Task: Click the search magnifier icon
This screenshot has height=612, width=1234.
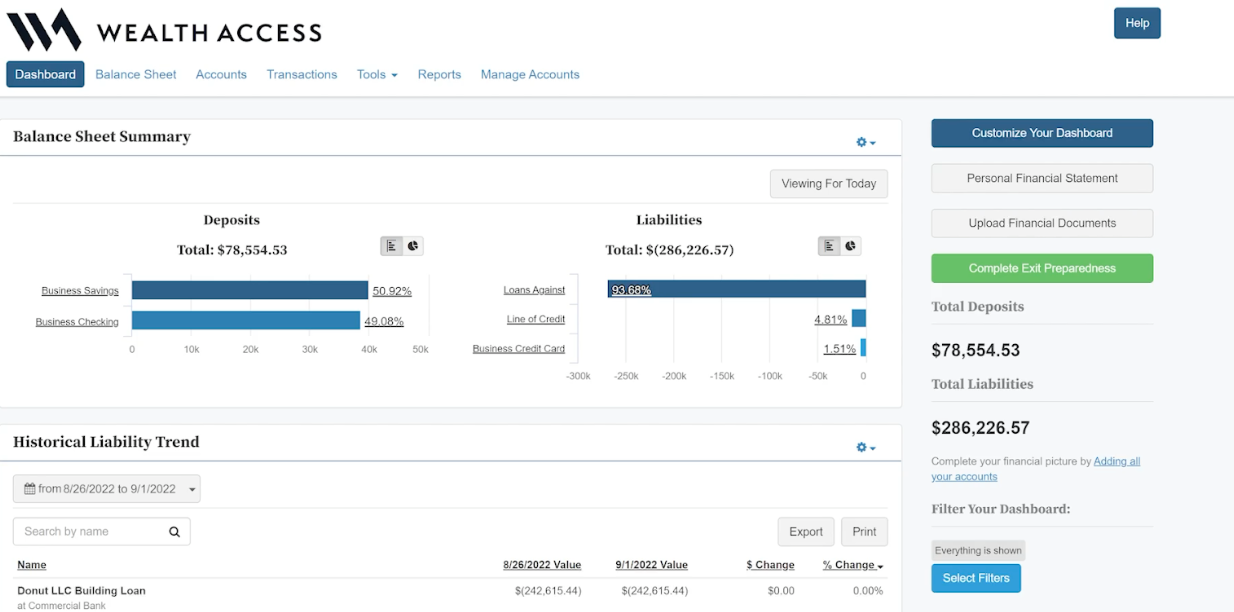Action: 174,532
